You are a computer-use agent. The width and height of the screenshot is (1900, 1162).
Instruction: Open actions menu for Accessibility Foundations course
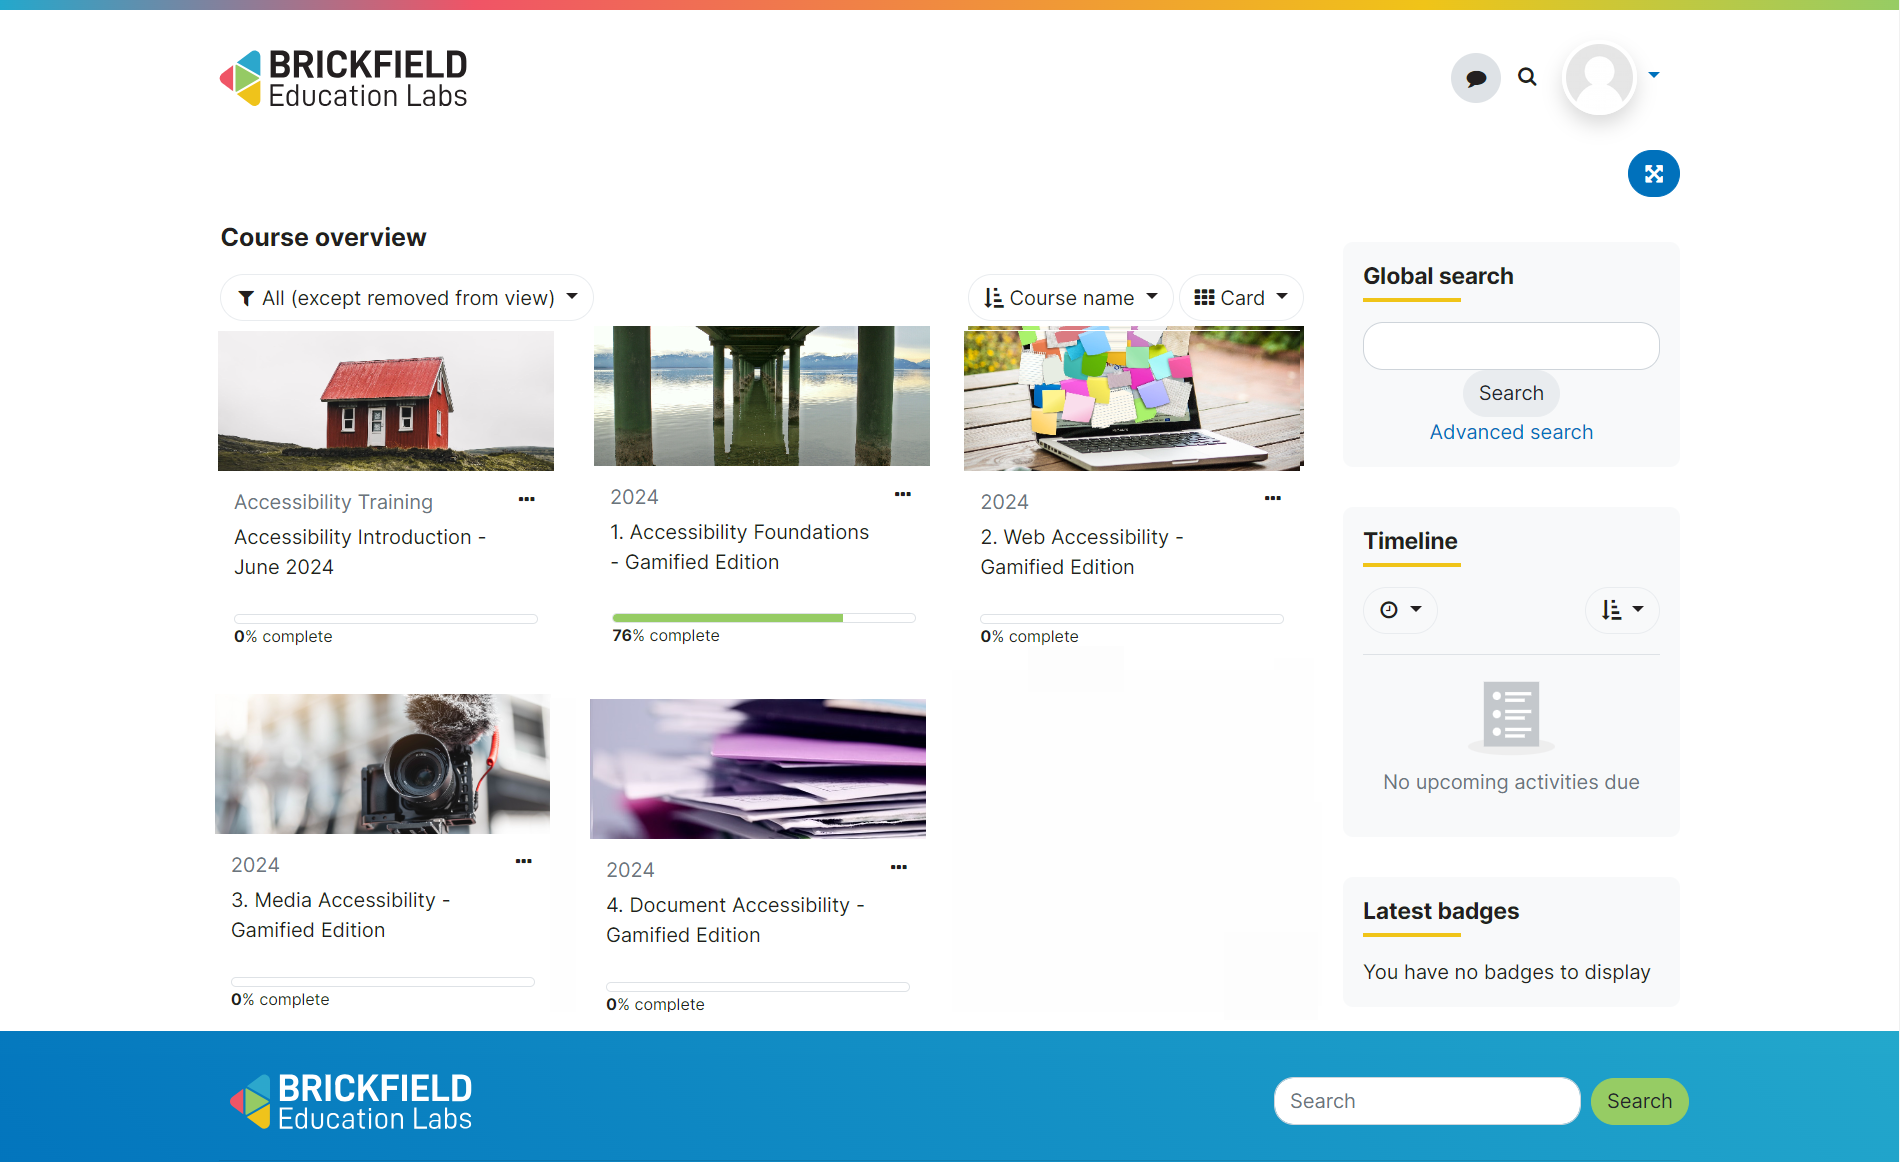point(902,494)
